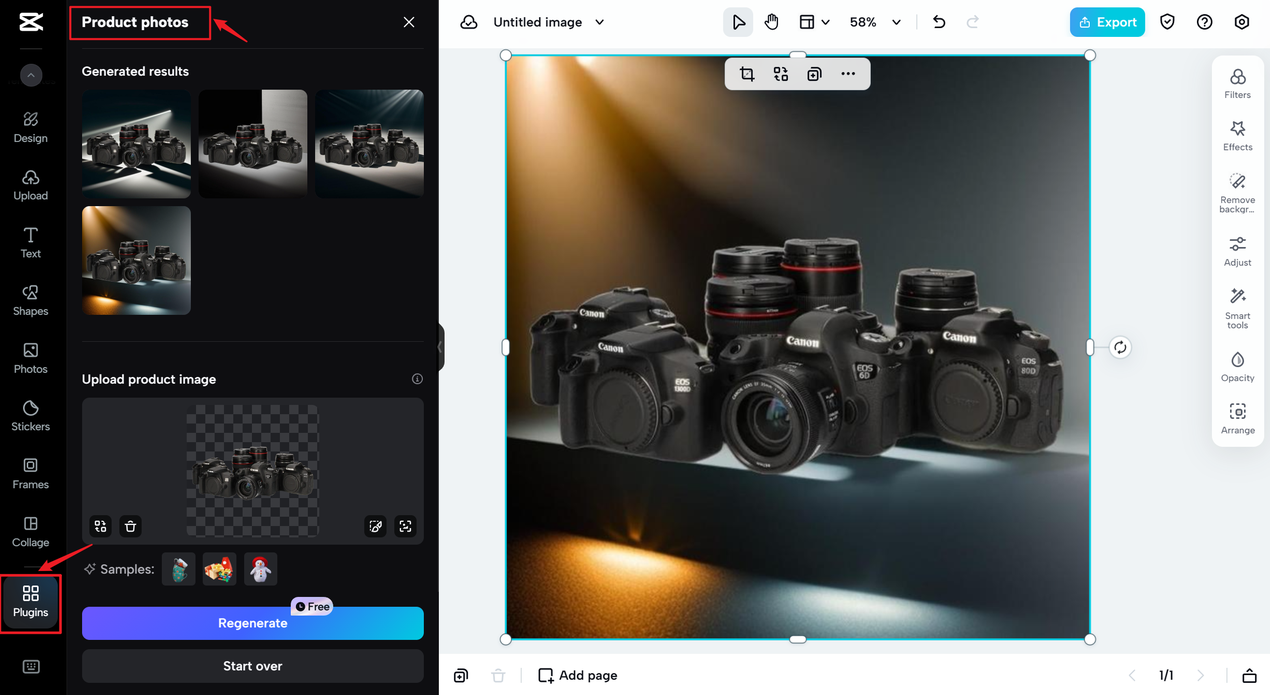Redo the last action
The height and width of the screenshot is (695, 1270).
click(x=973, y=22)
